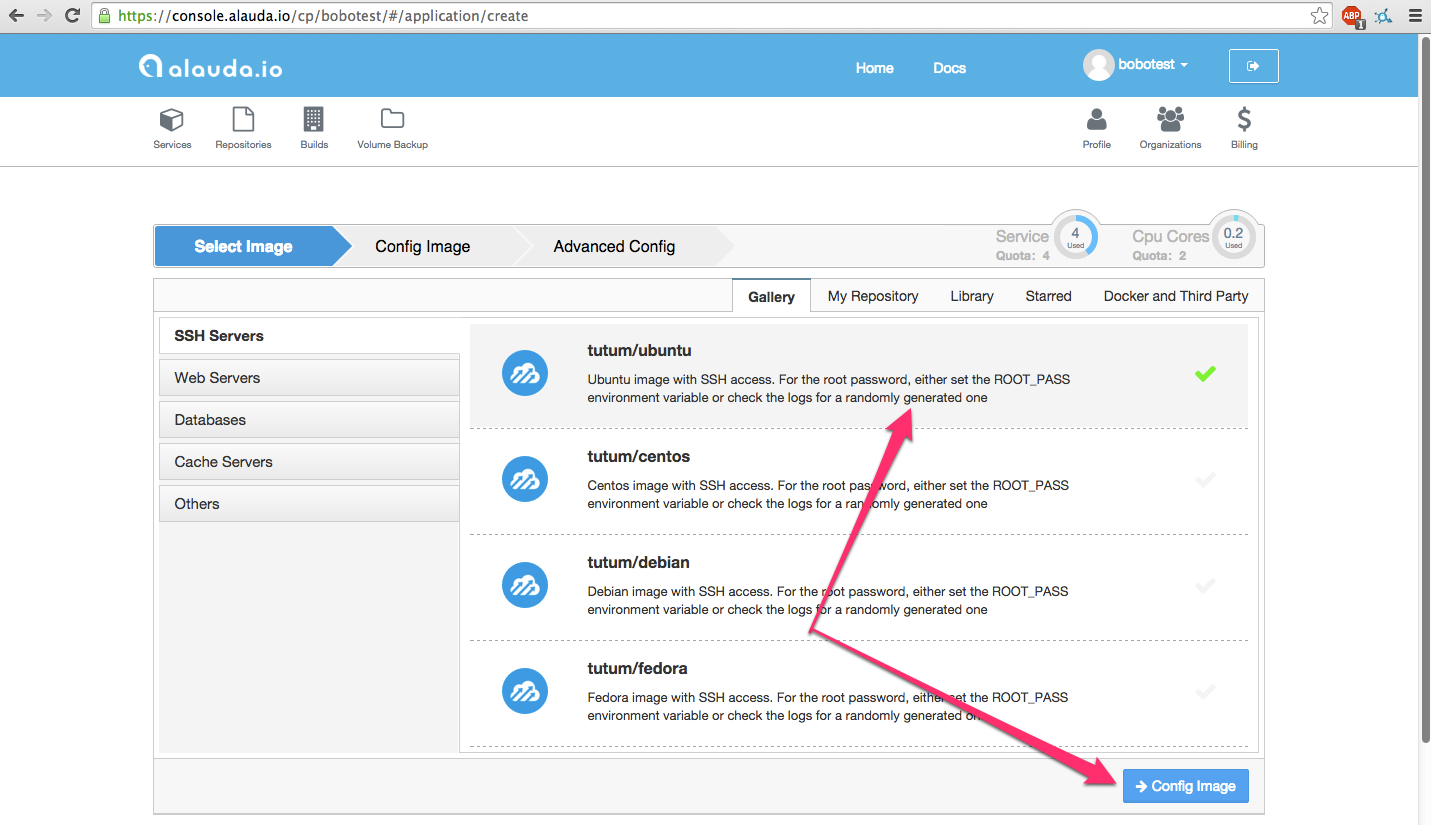Click the browser forward arrow
This screenshot has height=825, width=1431.
click(43, 16)
